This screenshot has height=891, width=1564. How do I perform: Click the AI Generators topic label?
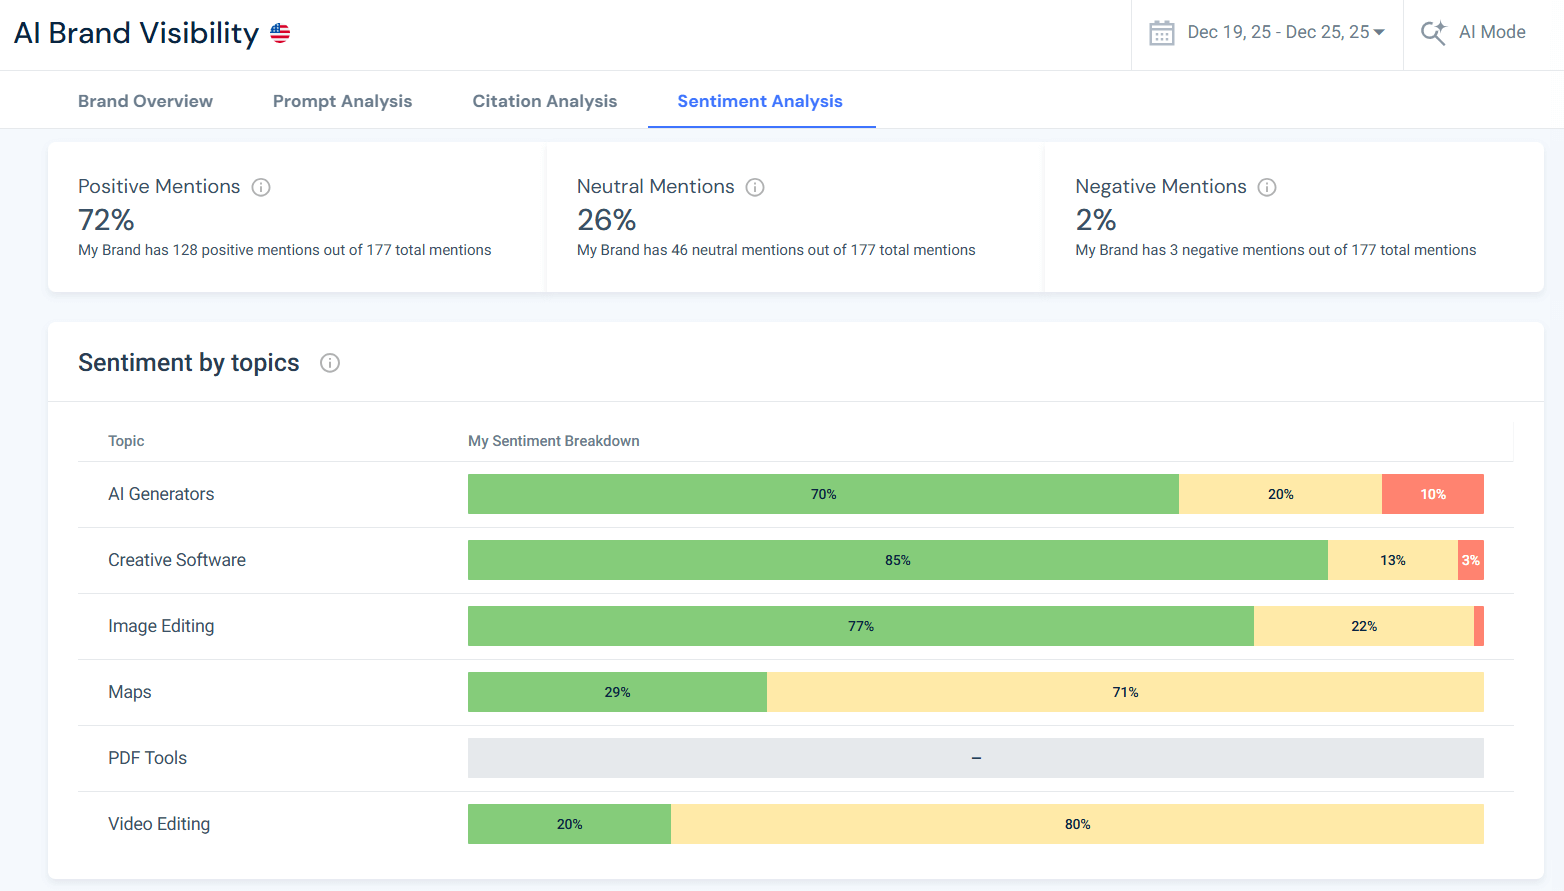[161, 493]
